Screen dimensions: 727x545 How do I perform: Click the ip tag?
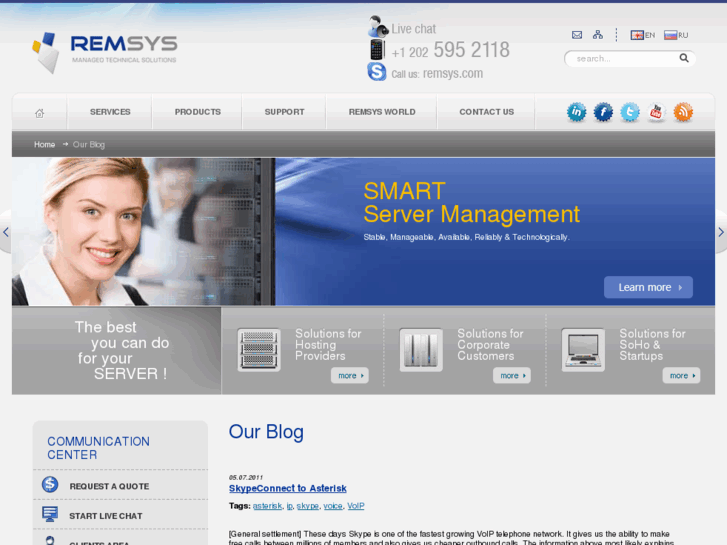(289, 506)
